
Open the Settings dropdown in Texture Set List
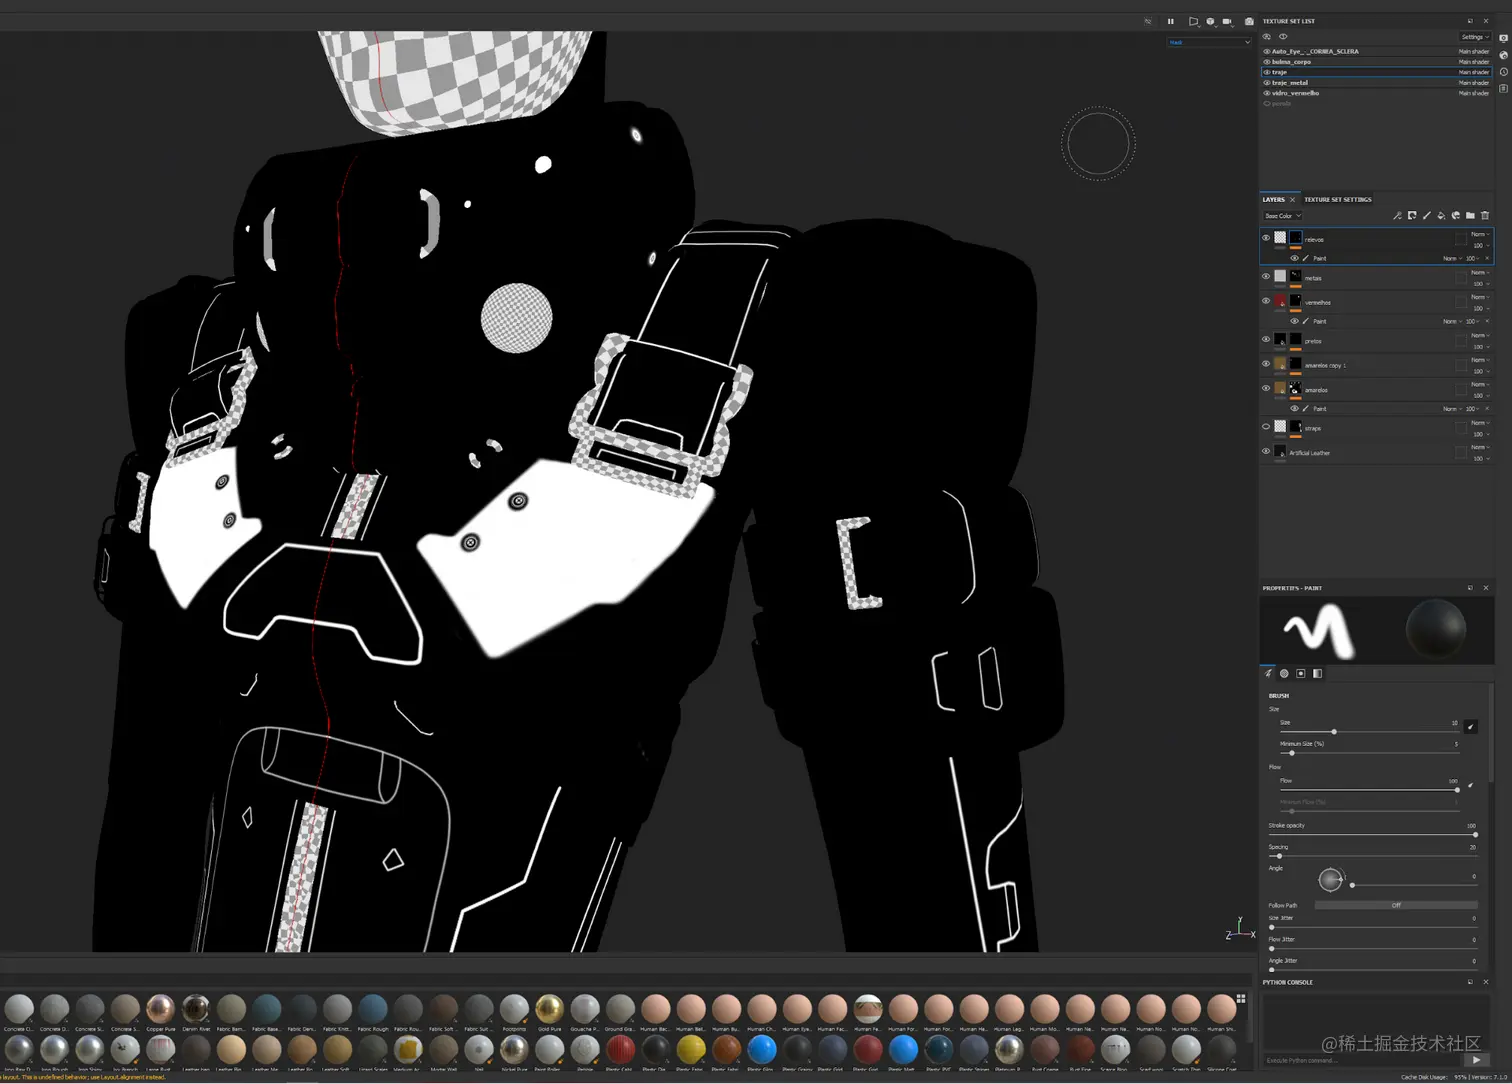click(1475, 37)
